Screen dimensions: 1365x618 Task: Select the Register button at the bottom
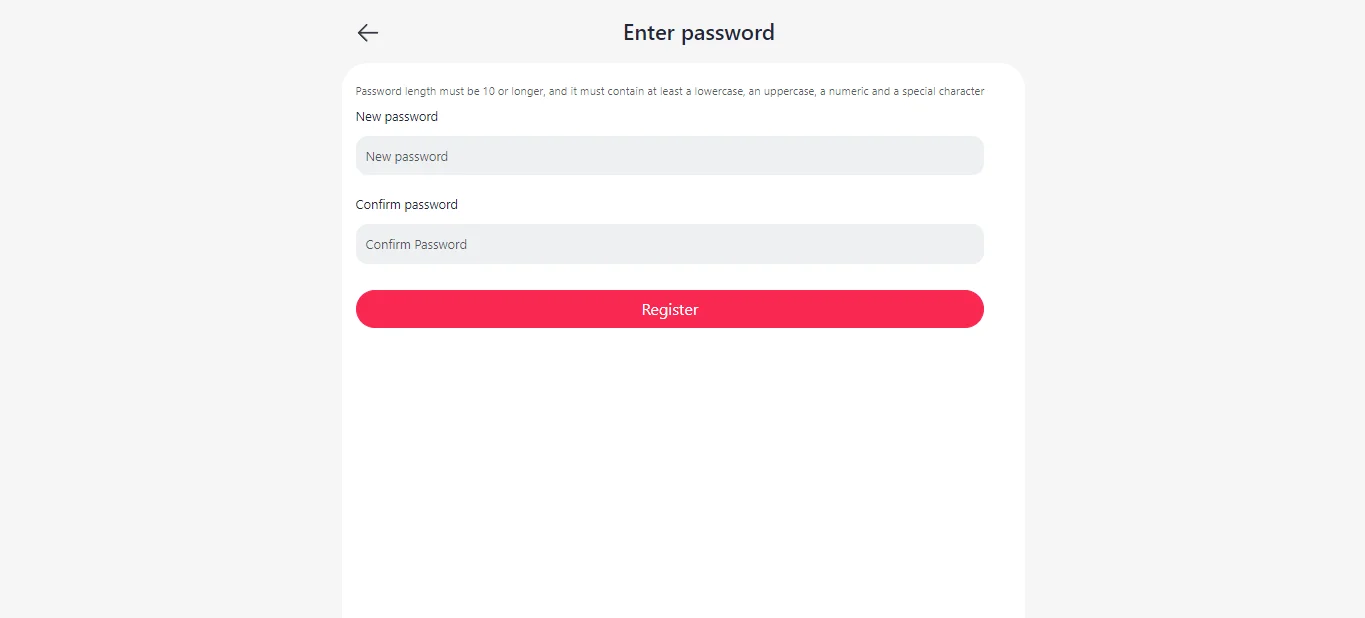coord(669,309)
